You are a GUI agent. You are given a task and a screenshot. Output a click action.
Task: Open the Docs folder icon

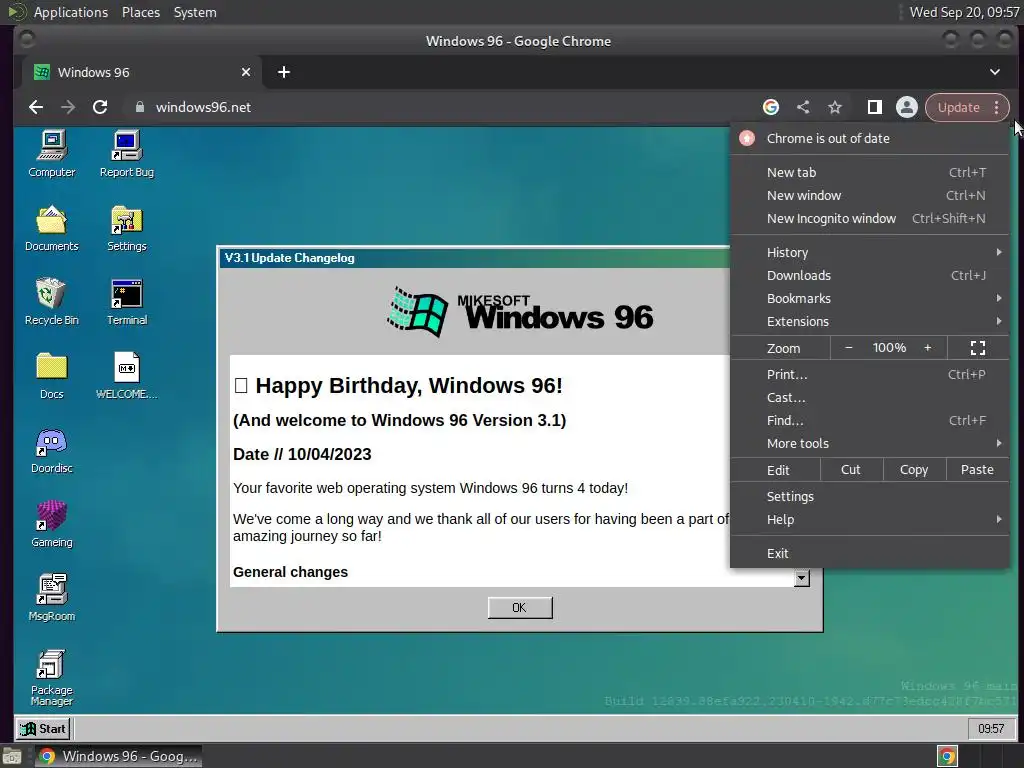coord(52,376)
